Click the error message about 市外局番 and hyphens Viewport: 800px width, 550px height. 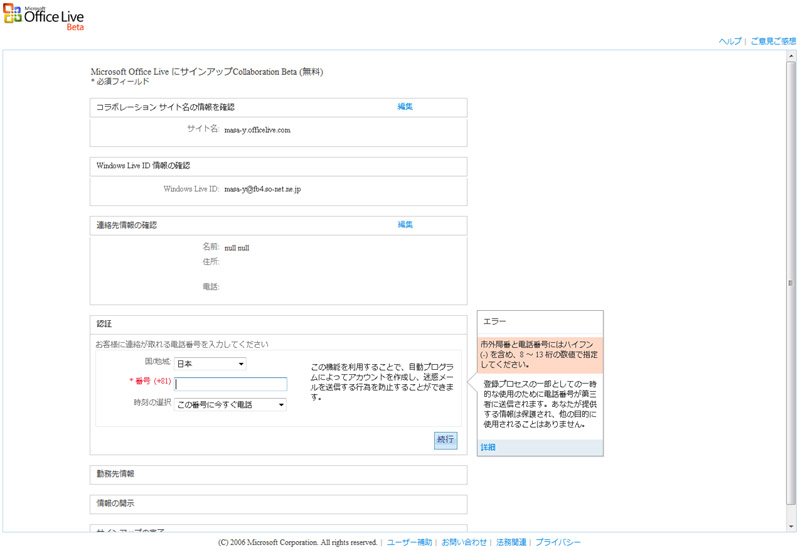tap(539, 355)
